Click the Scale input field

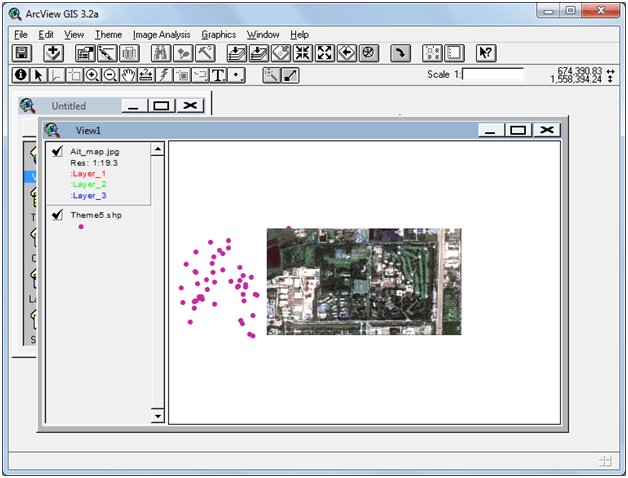click(x=492, y=74)
